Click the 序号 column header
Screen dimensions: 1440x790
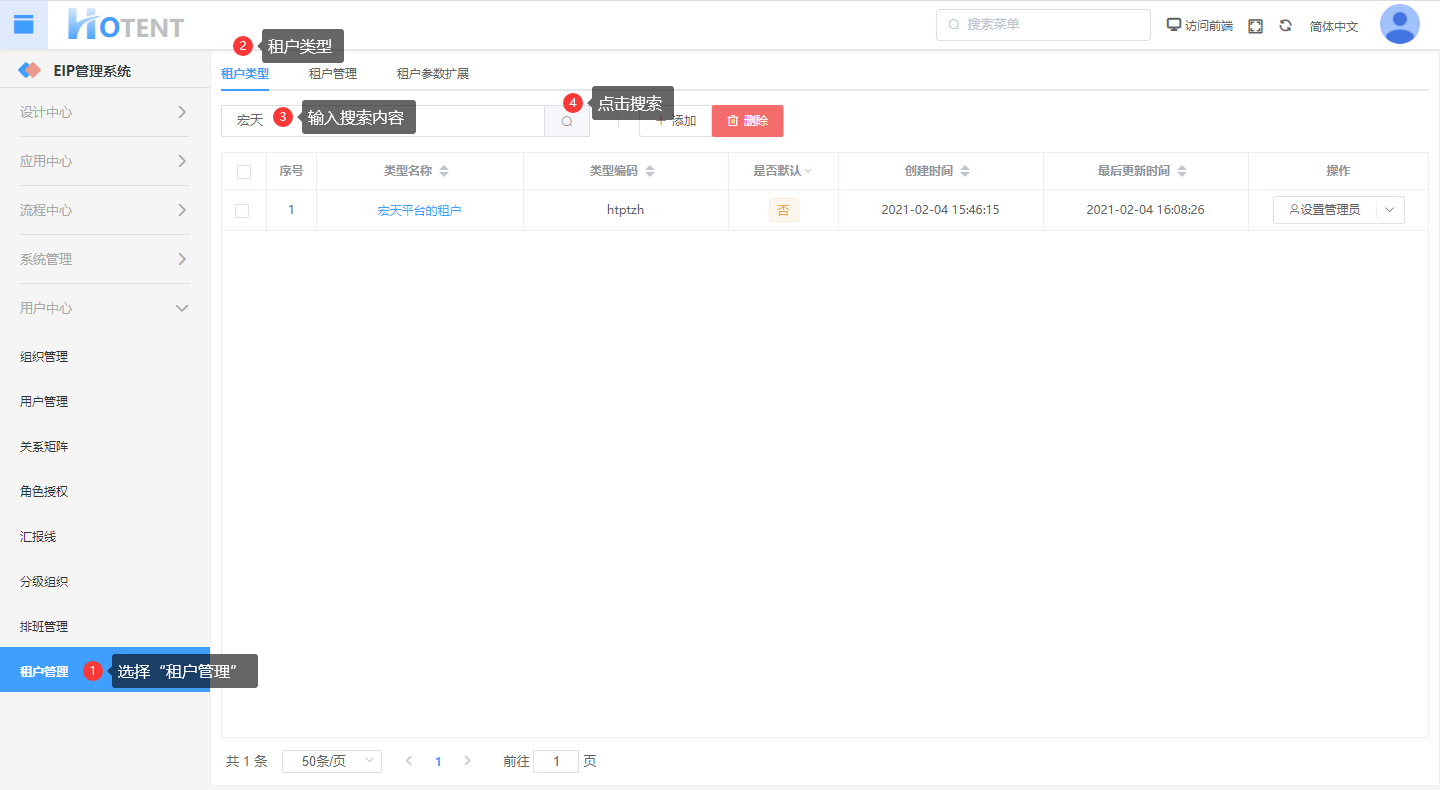point(291,171)
